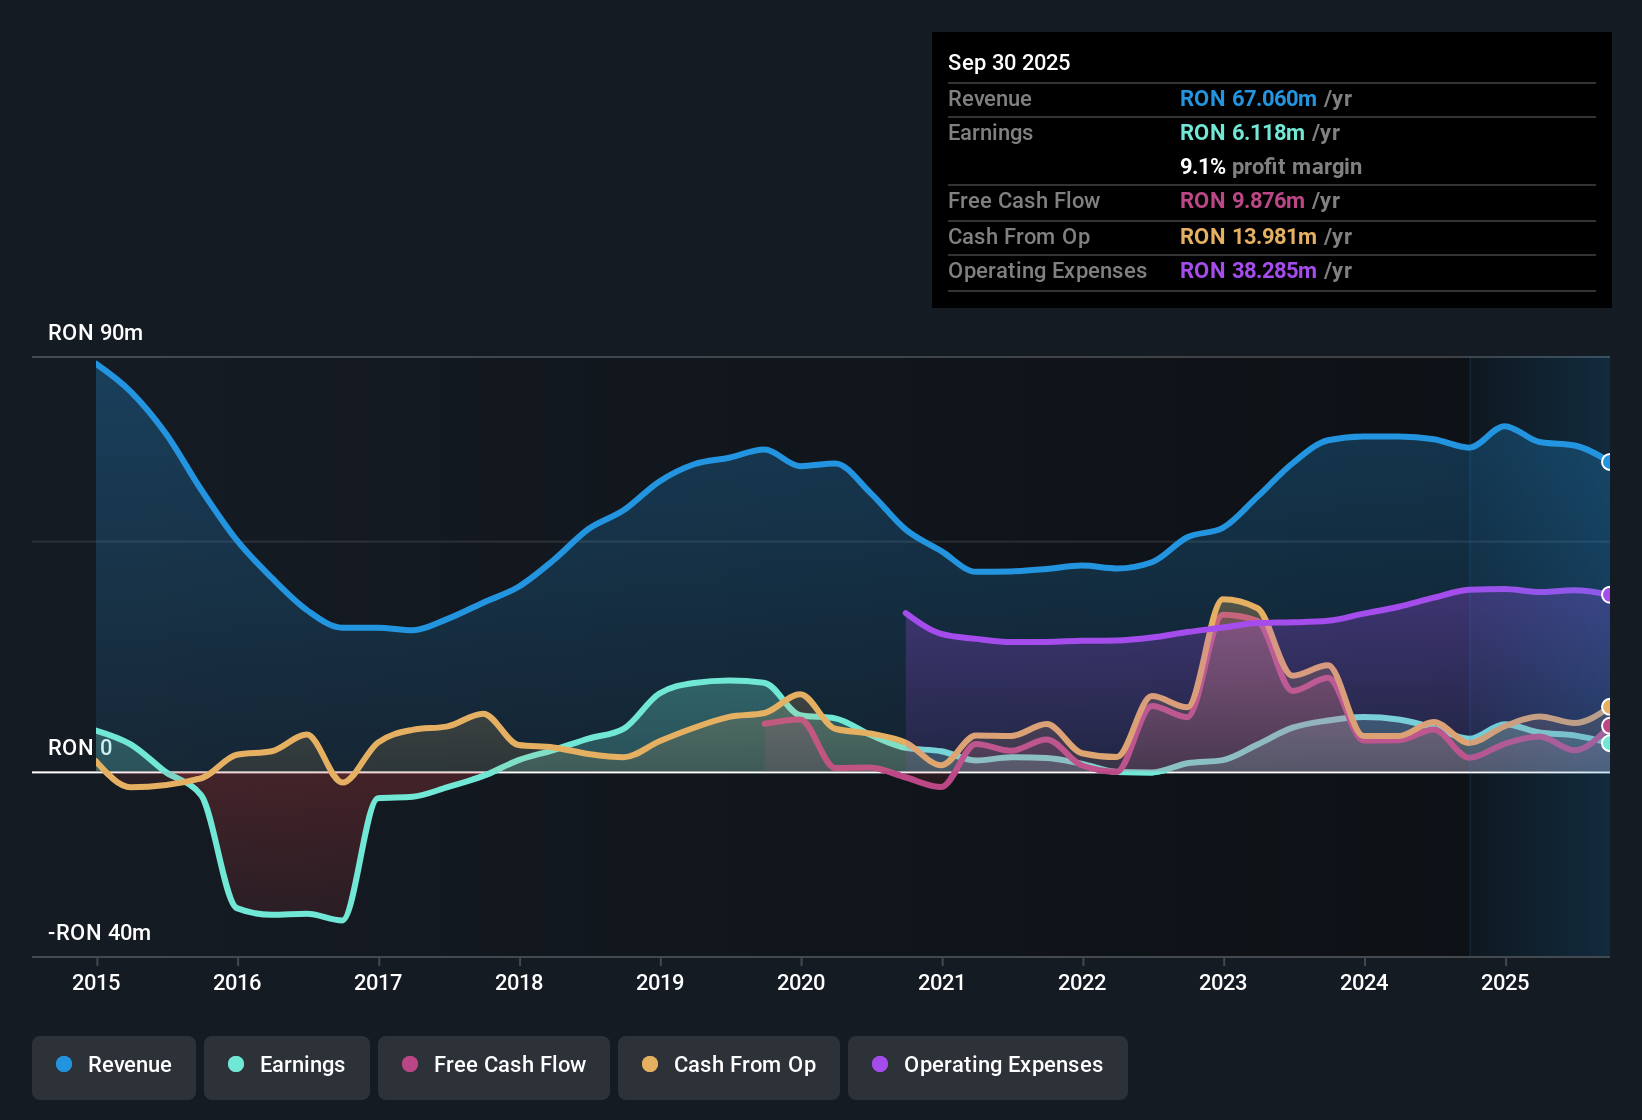1642x1120 pixels.
Task: Select the blue Revenue endpoint marker on chart
Action: click(1607, 461)
